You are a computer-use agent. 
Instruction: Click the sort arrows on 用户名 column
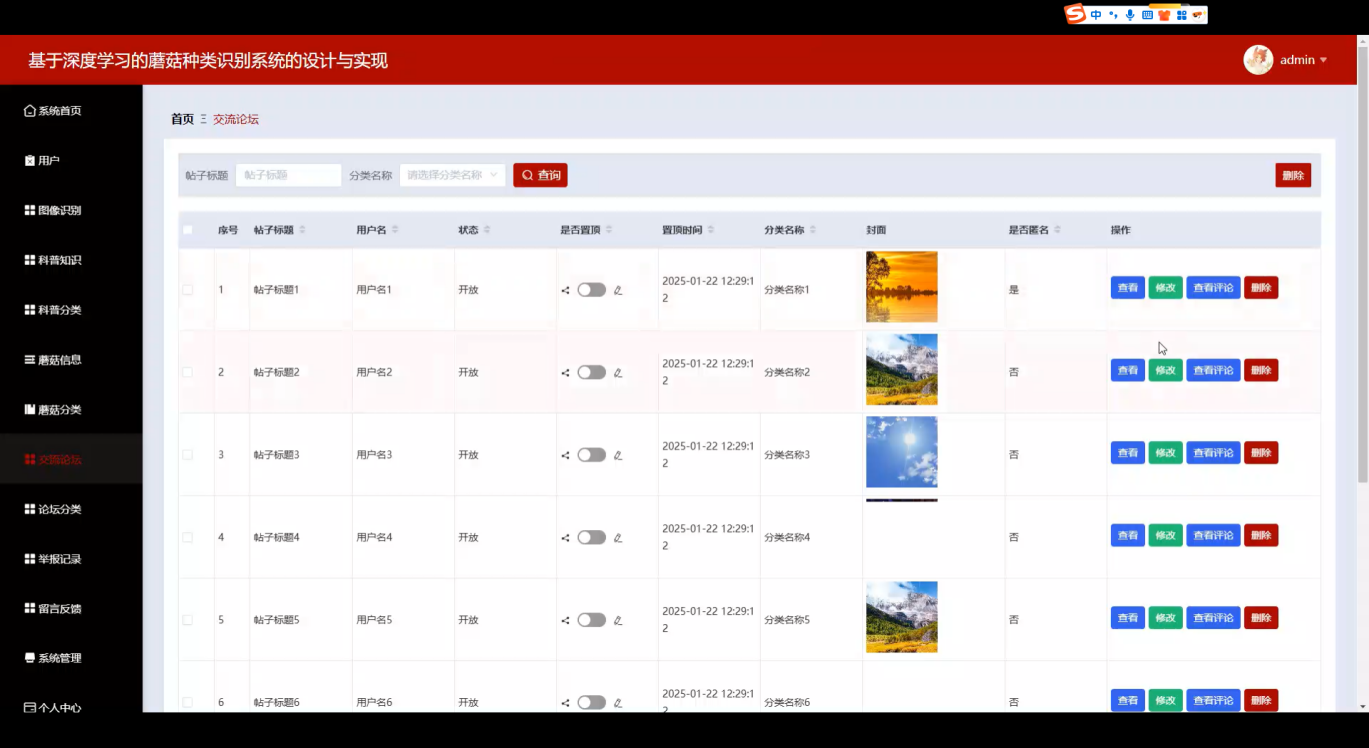[x=395, y=230]
